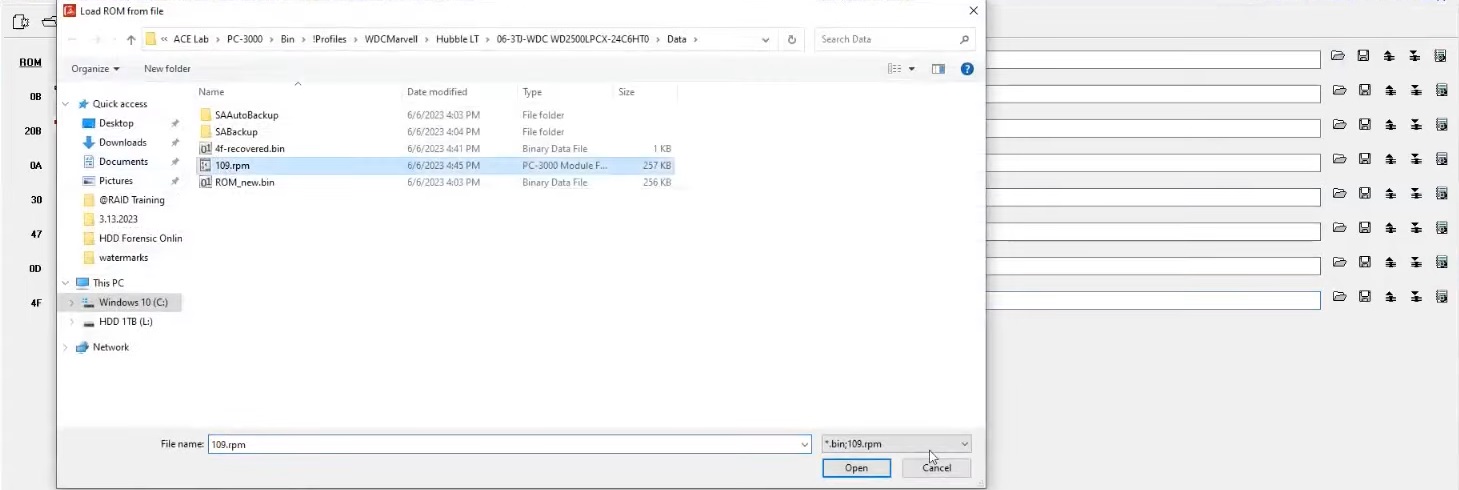Click the search magnifier icon

964,40
